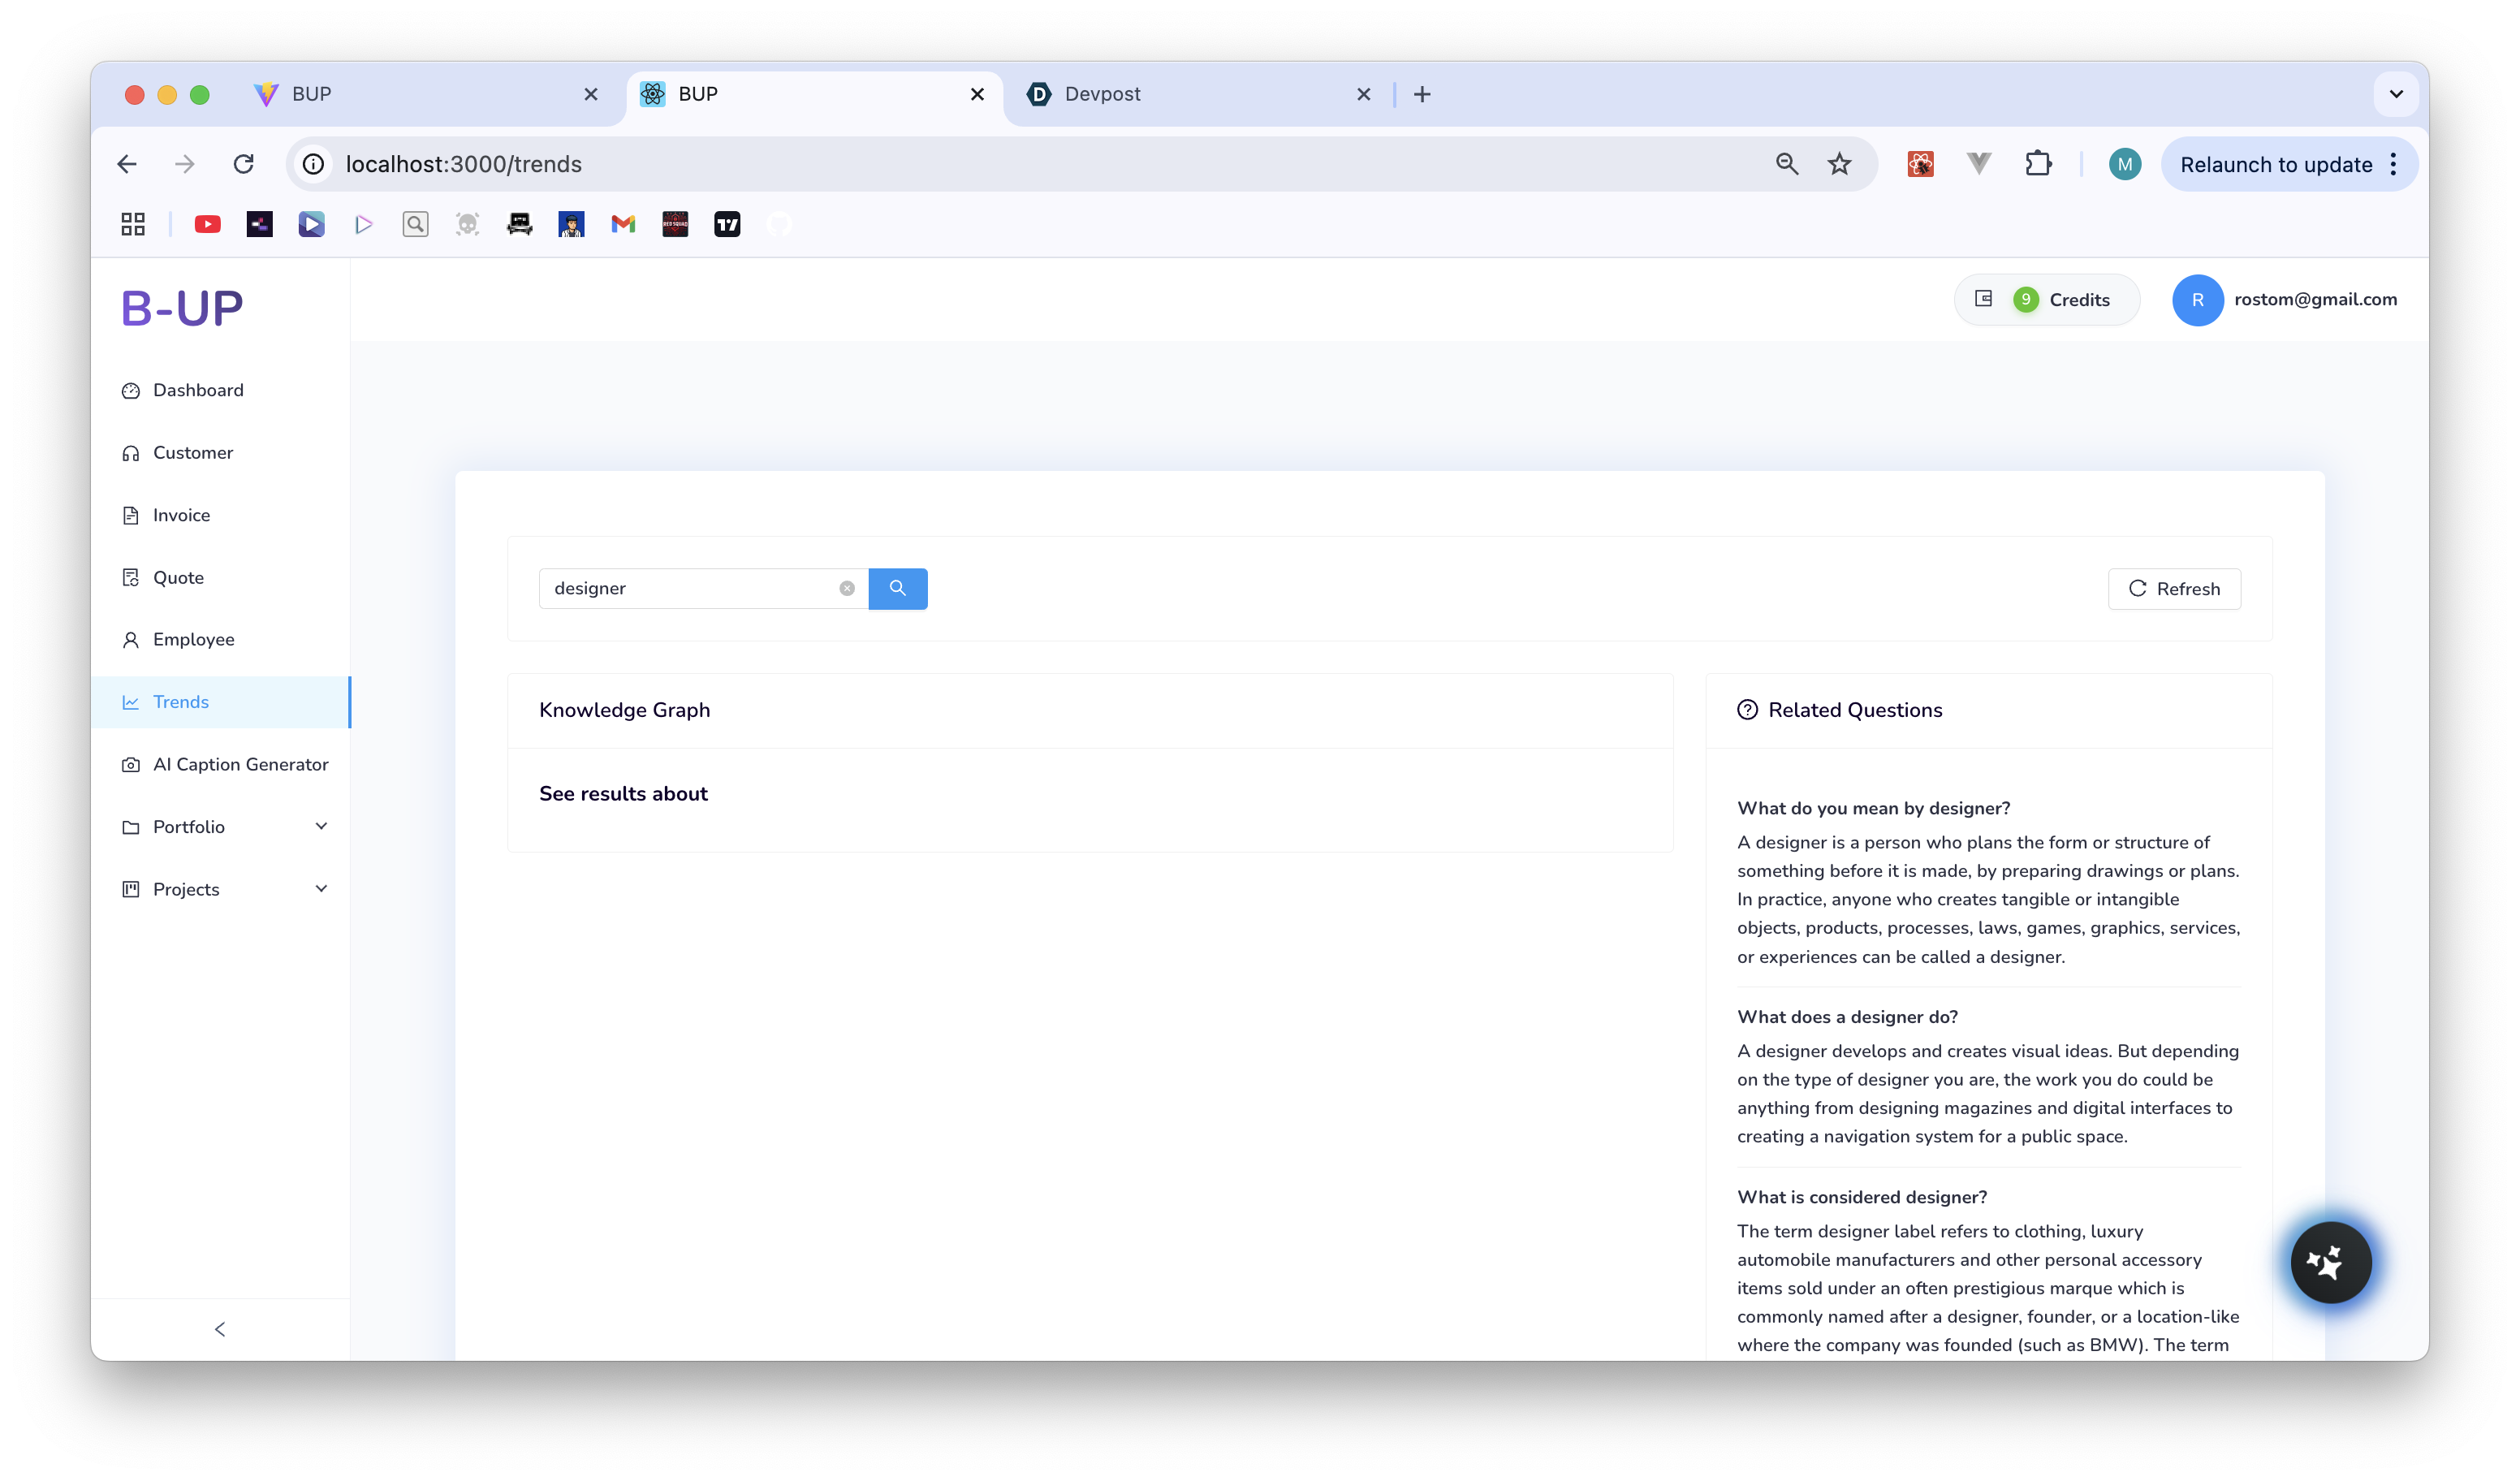Click the Gmail bookmark icon
This screenshot has width=2520, height=1481.
[x=623, y=224]
